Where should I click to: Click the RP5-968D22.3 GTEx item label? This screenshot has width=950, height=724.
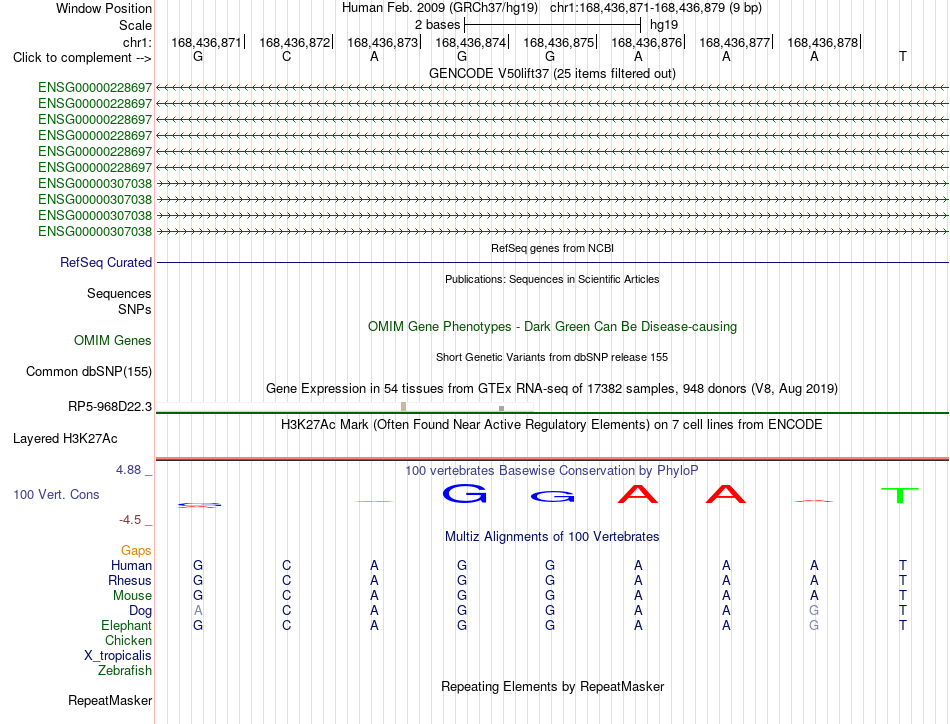[110, 407]
